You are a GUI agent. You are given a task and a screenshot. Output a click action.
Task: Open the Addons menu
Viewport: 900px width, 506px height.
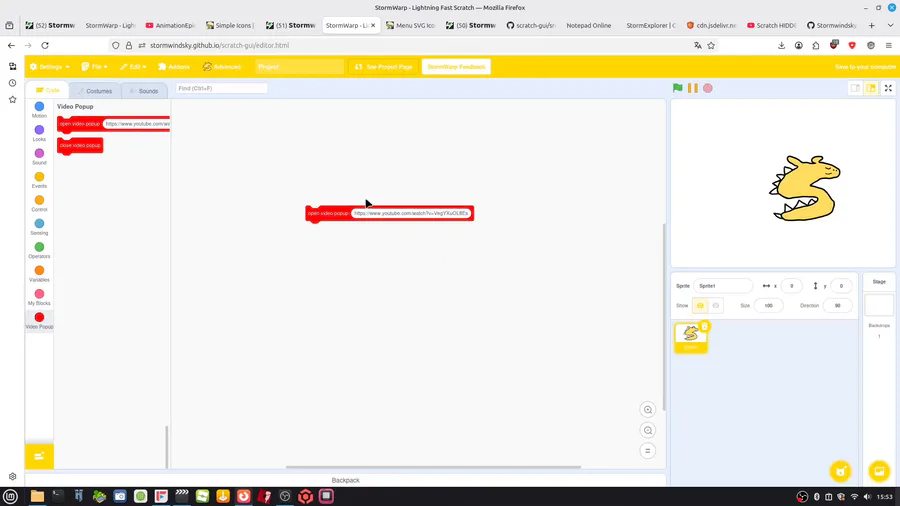(174, 67)
